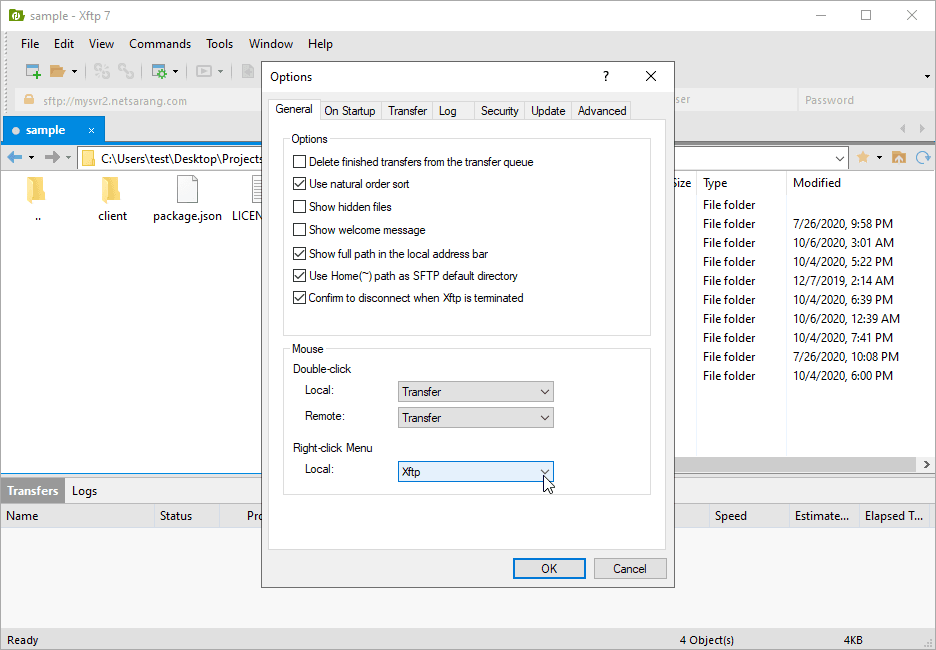
Task: Sort by the Modified column header
Action: (x=859, y=183)
